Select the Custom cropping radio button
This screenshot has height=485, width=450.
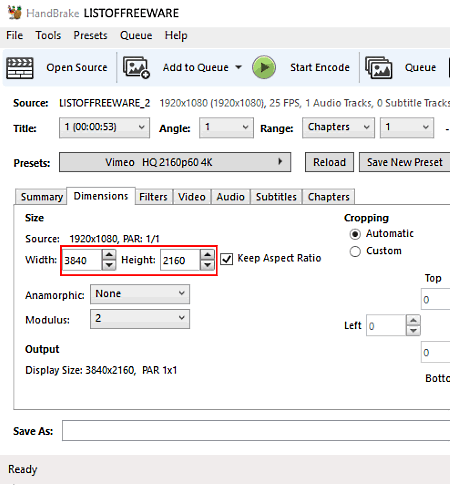coord(355,251)
